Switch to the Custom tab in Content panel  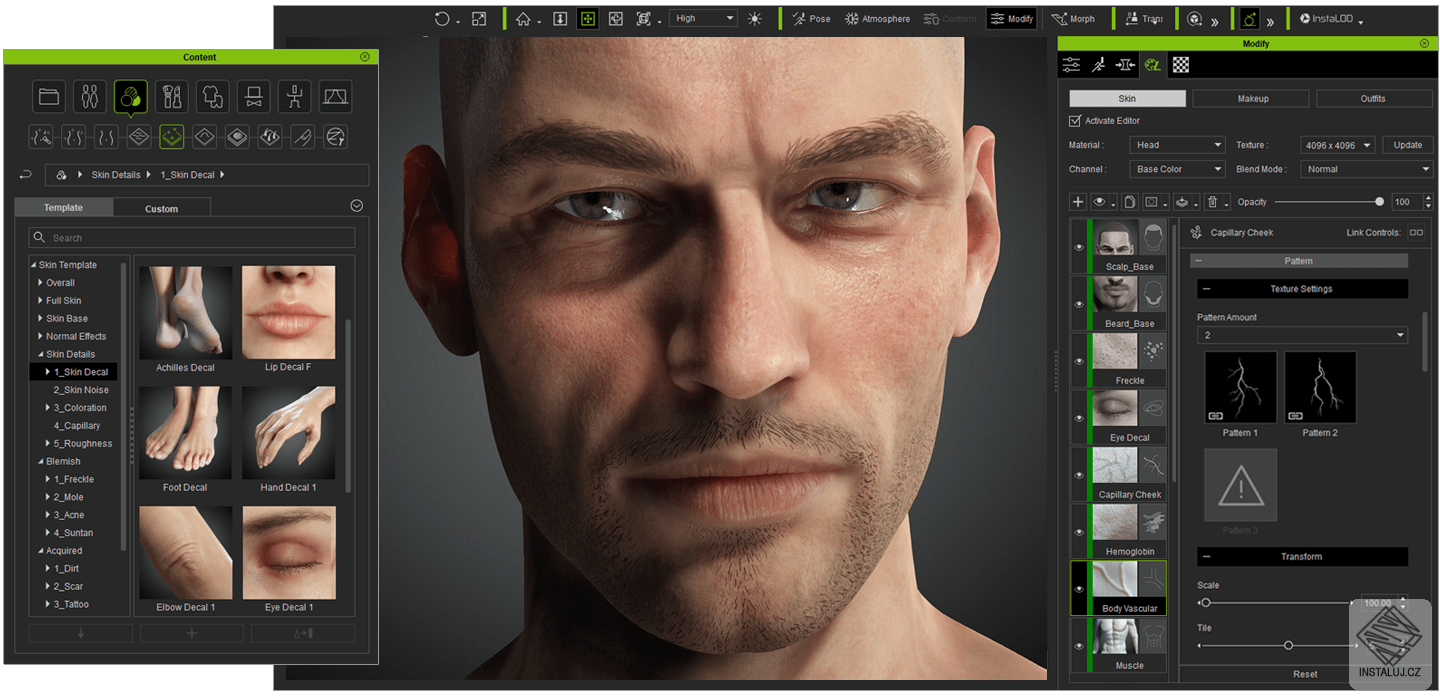click(161, 207)
